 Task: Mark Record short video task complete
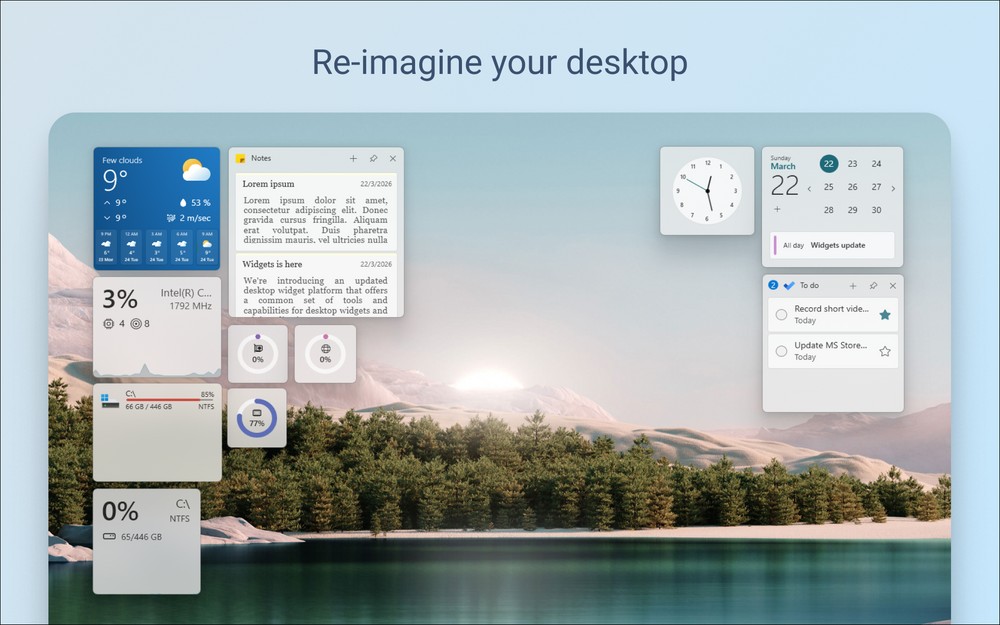(x=782, y=315)
